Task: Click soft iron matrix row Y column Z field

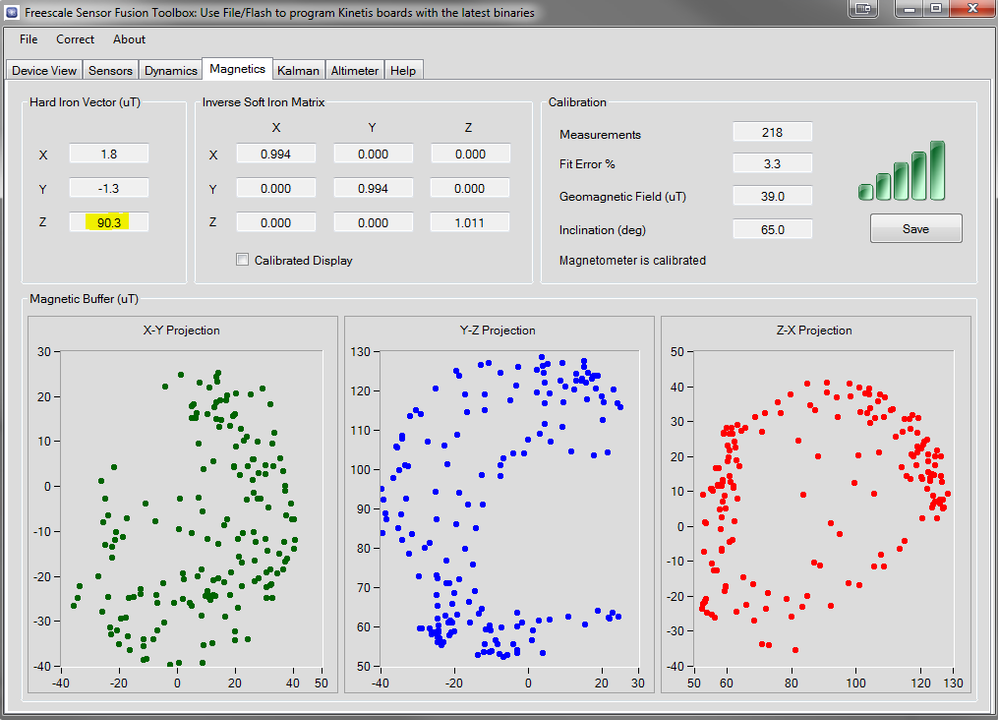Action: click(470, 188)
